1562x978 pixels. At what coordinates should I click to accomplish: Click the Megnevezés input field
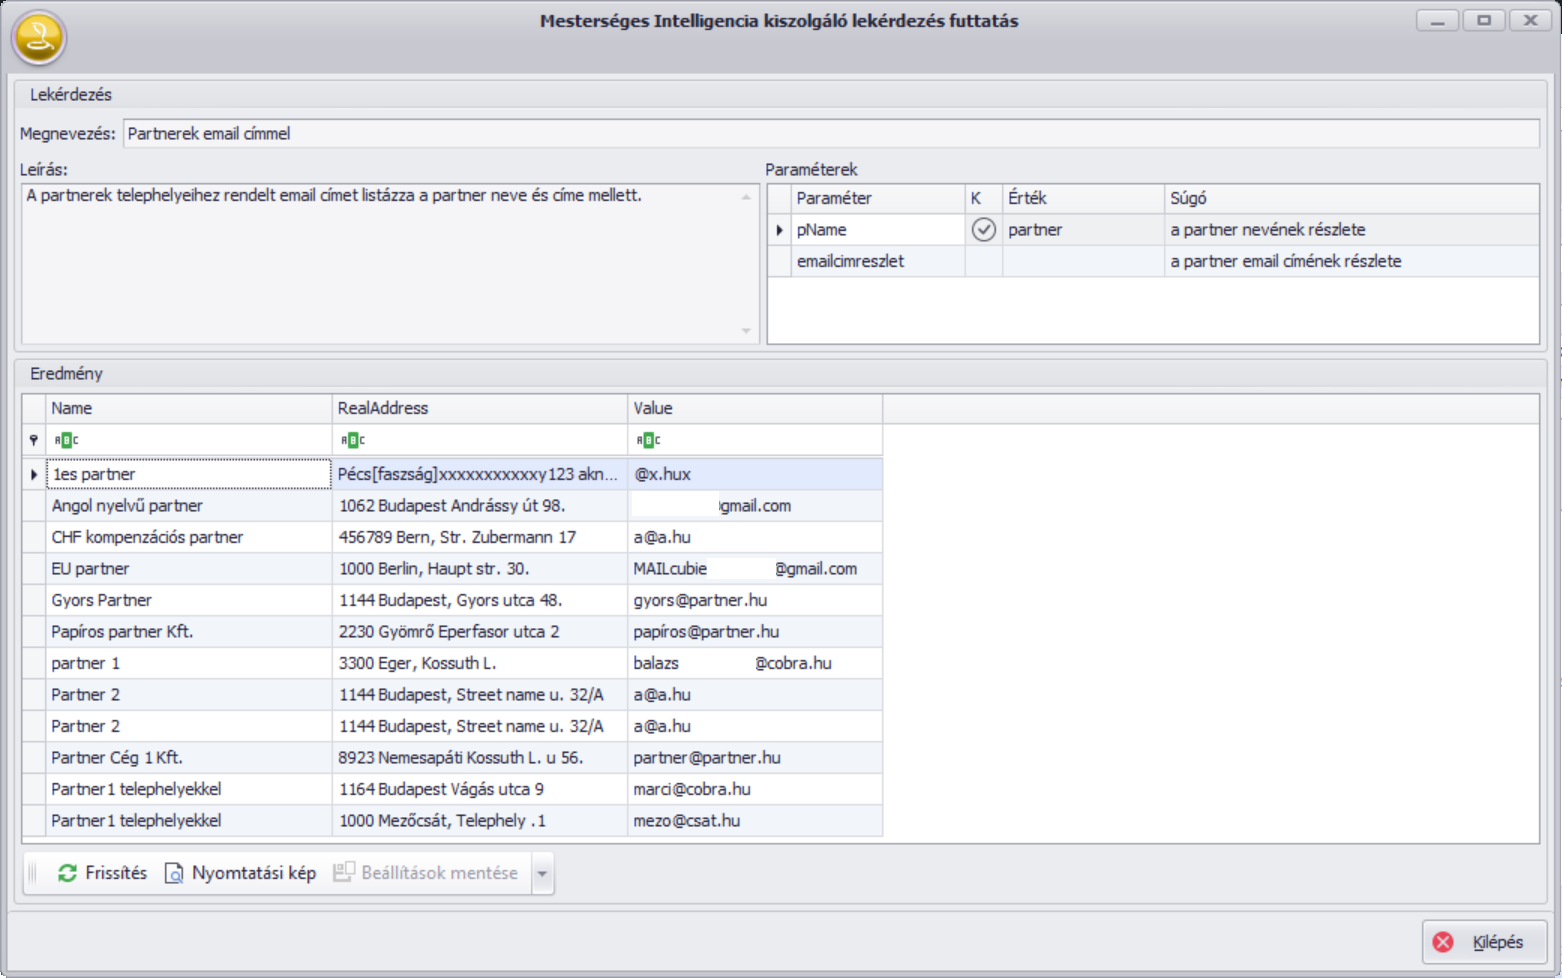pyautogui.click(x=831, y=133)
